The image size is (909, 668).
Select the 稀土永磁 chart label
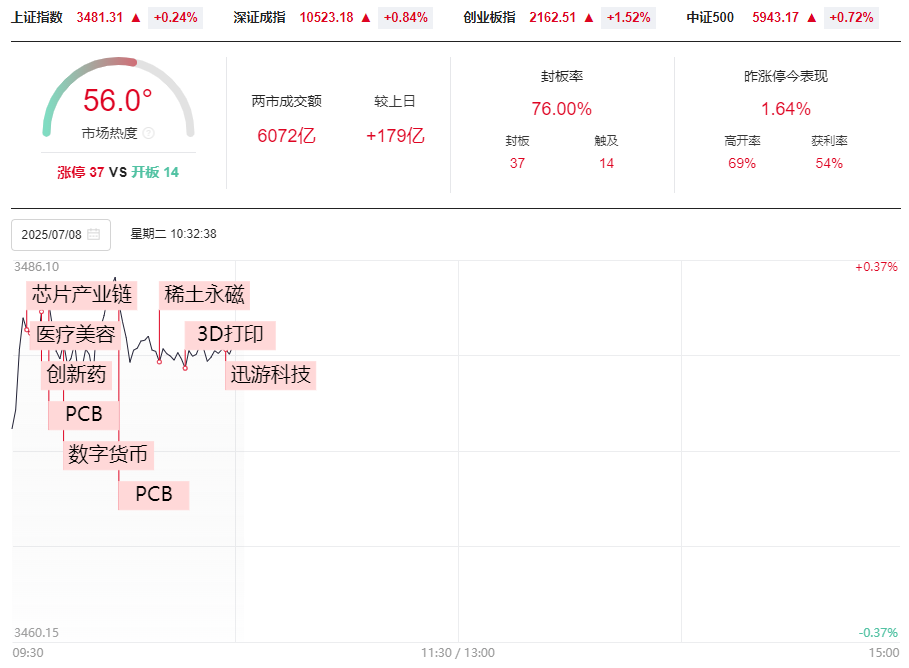[x=204, y=295]
